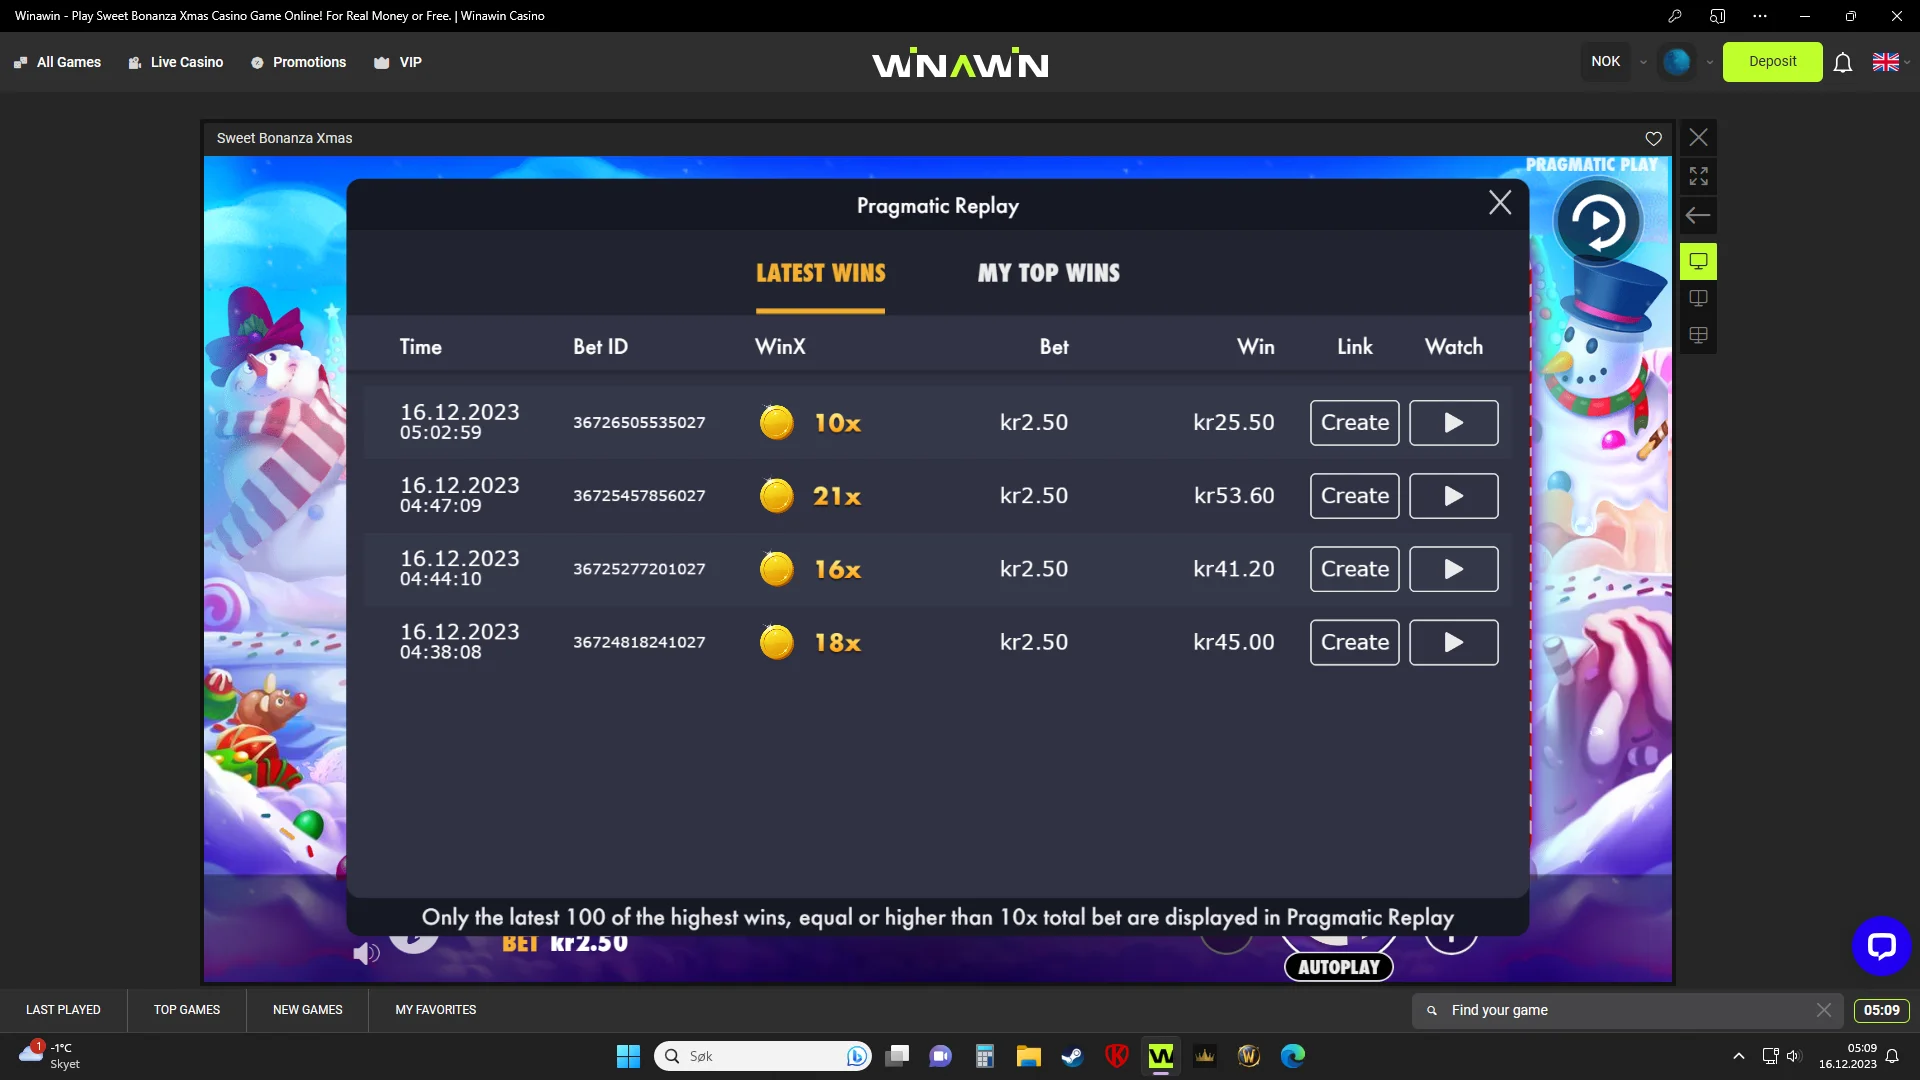1920x1080 pixels.
Task: Click the WinX column header
Action: coord(780,347)
